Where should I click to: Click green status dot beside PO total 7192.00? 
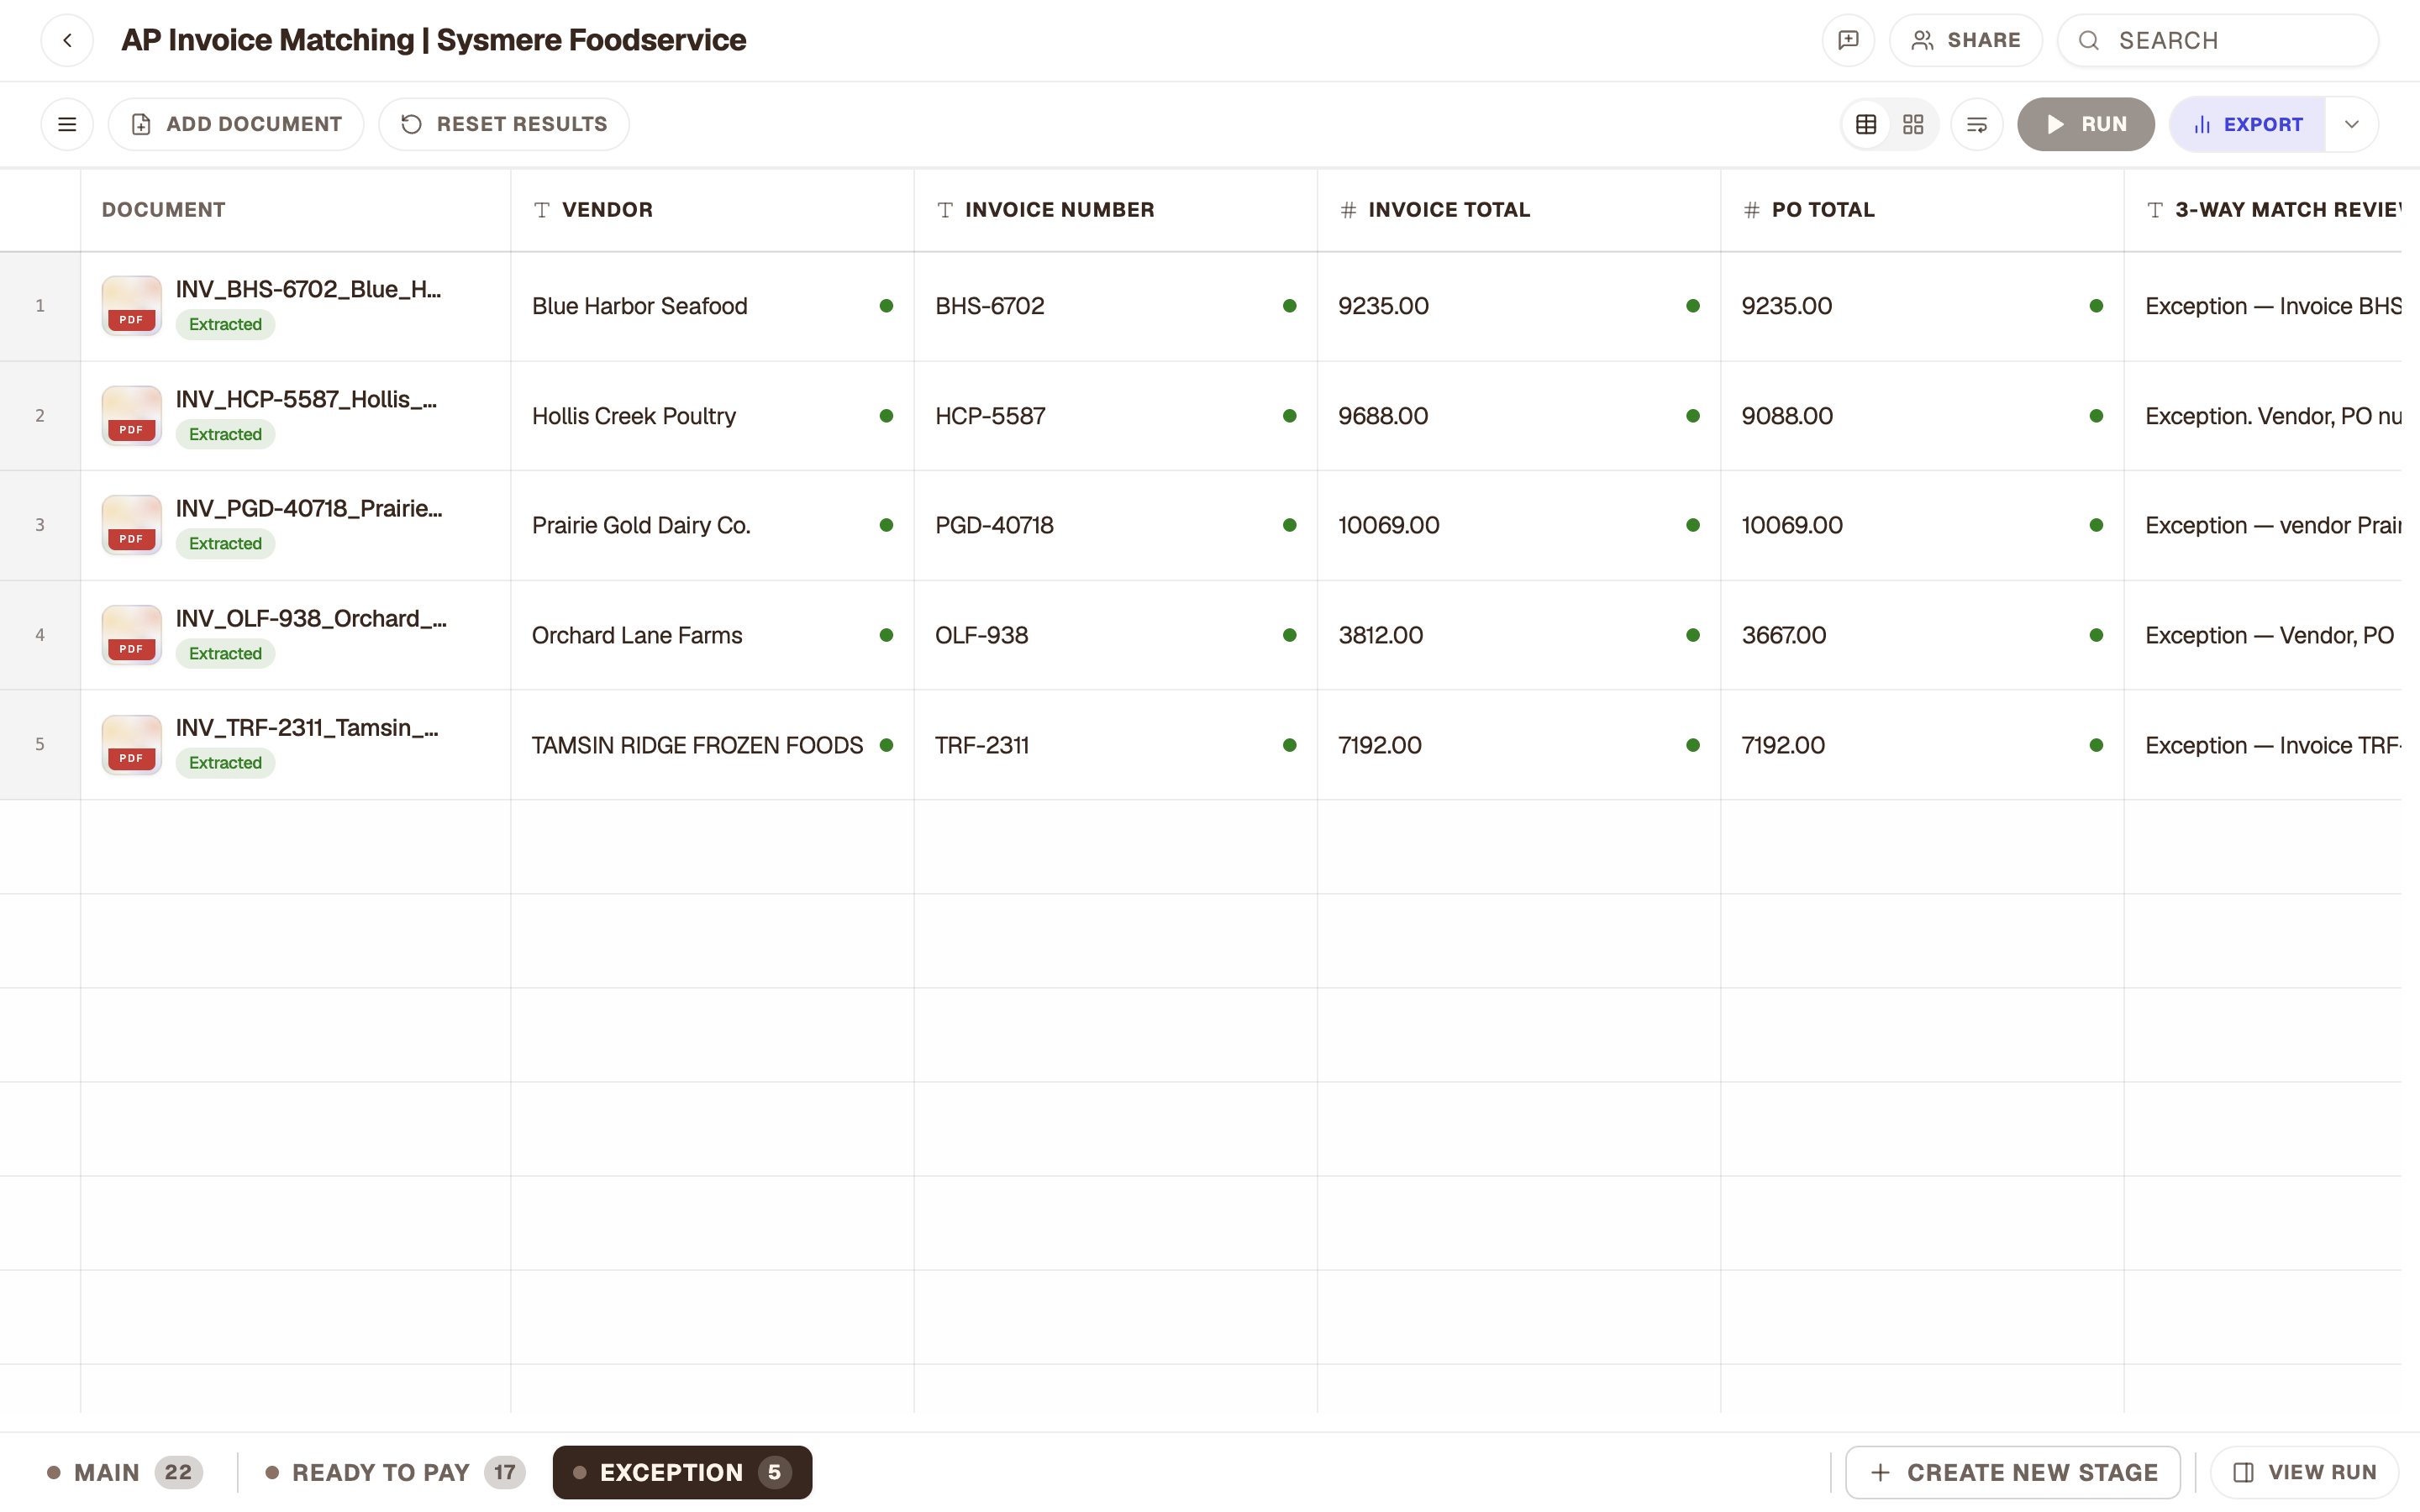[x=2095, y=745]
